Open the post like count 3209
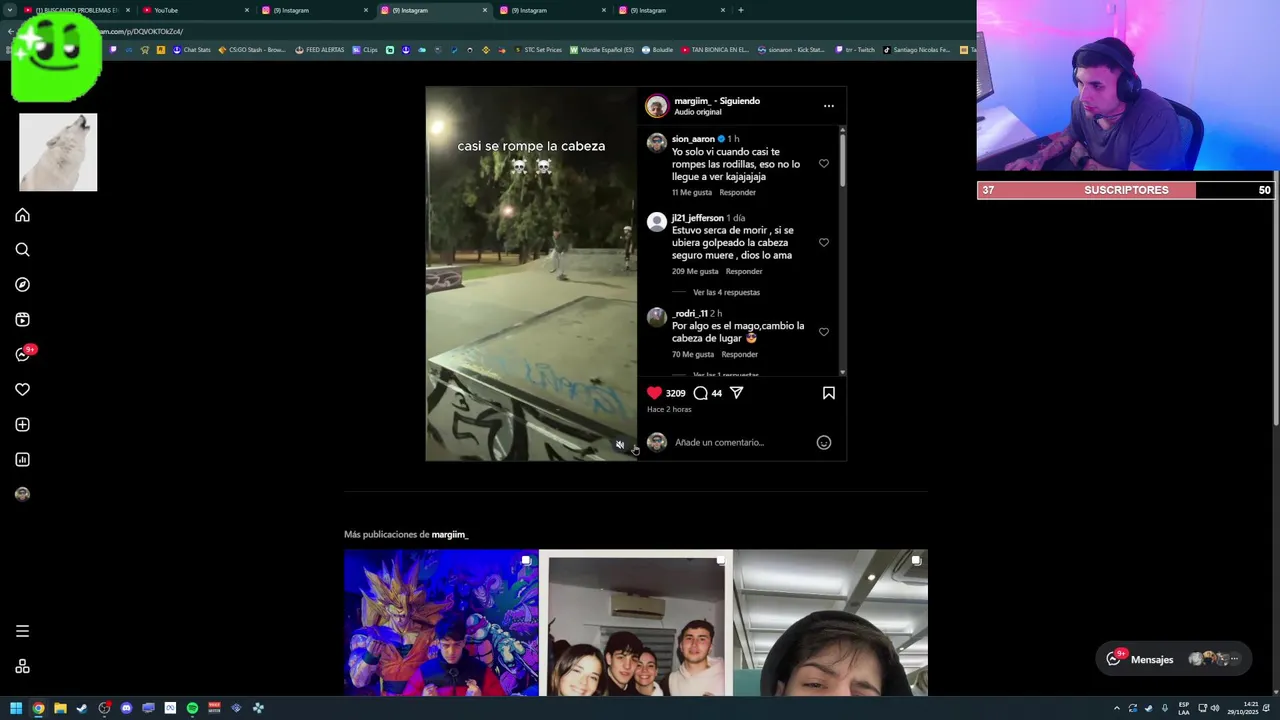 click(675, 393)
